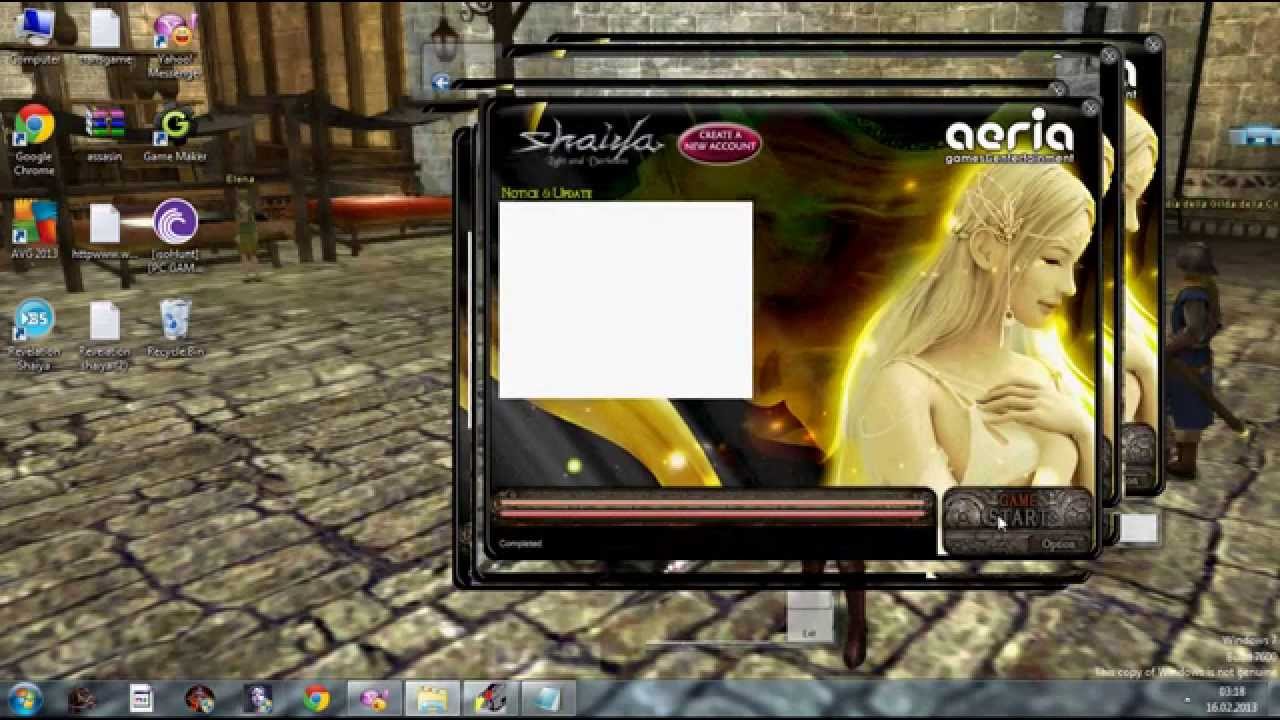Open the Recycle Bin
The width and height of the screenshot is (1280, 720).
175,328
